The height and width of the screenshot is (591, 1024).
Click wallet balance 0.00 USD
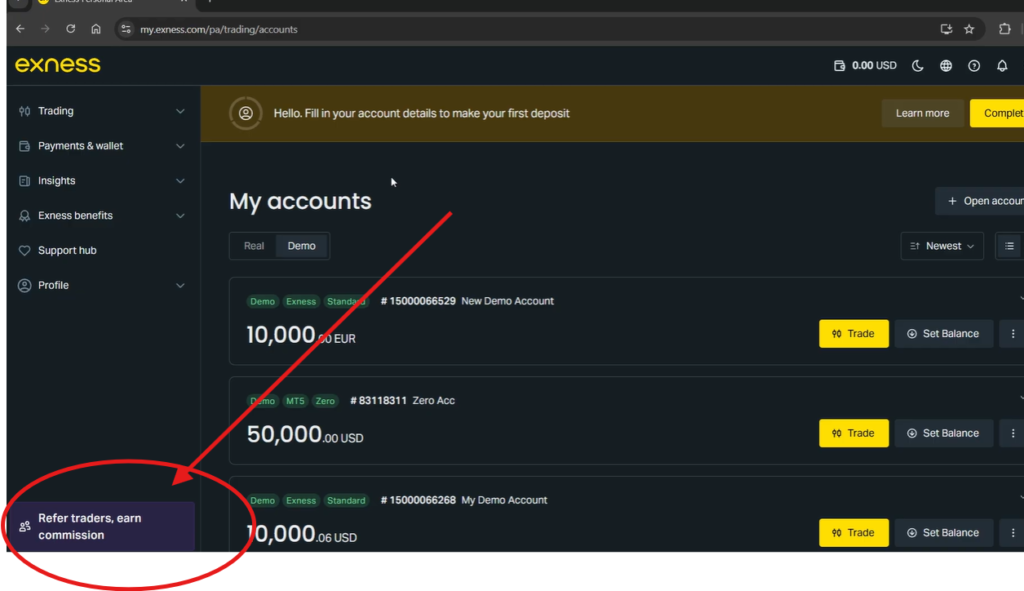click(865, 65)
